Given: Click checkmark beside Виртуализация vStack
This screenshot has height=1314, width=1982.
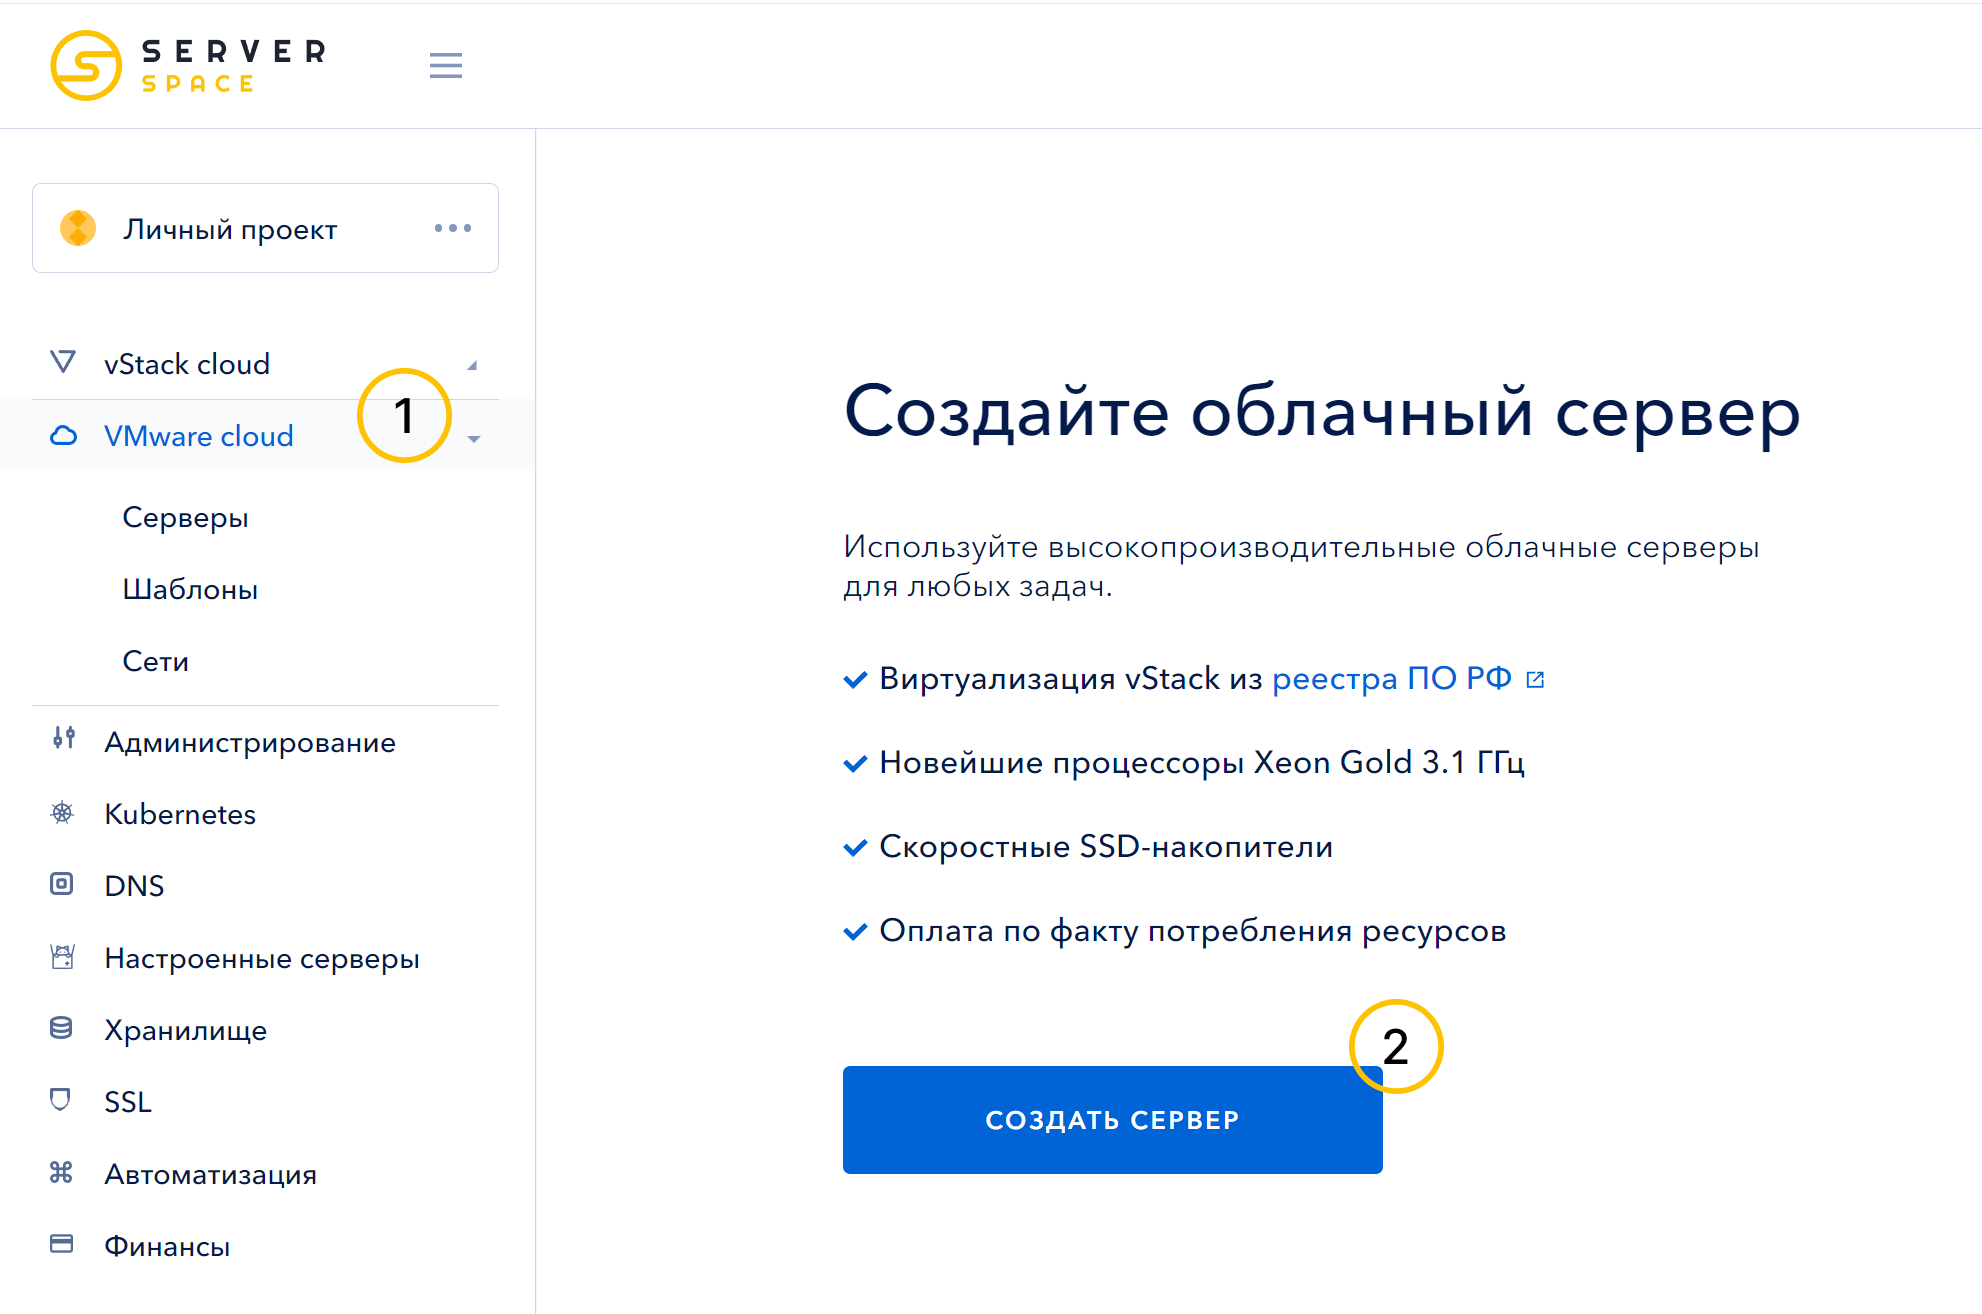Looking at the screenshot, I should [x=855, y=680].
